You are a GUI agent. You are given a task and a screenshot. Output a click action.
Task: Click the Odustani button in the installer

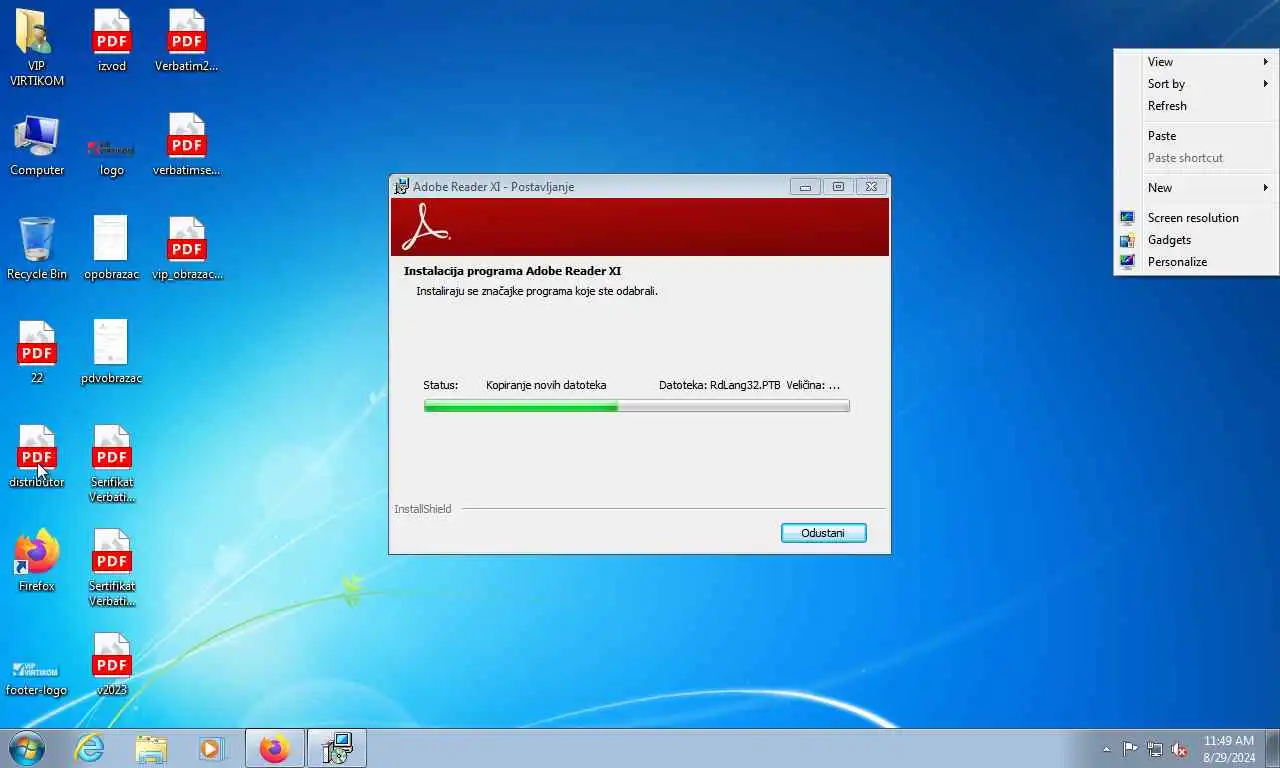coord(823,533)
